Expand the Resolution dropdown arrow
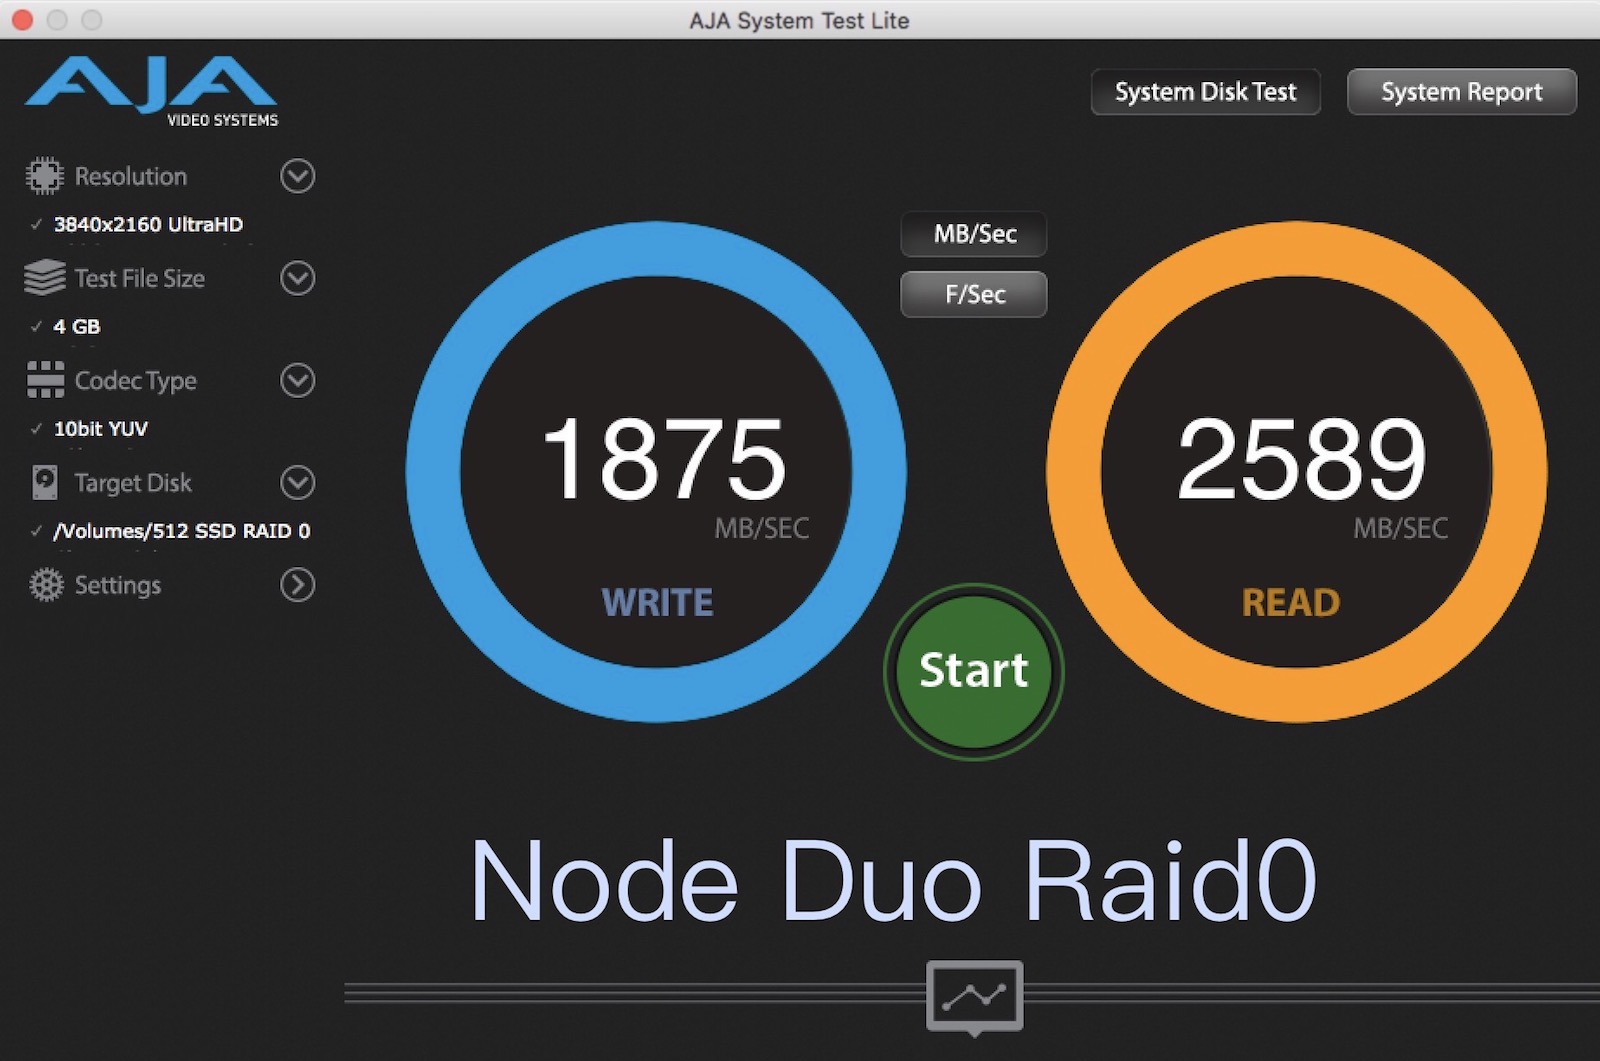 pyautogui.click(x=297, y=176)
